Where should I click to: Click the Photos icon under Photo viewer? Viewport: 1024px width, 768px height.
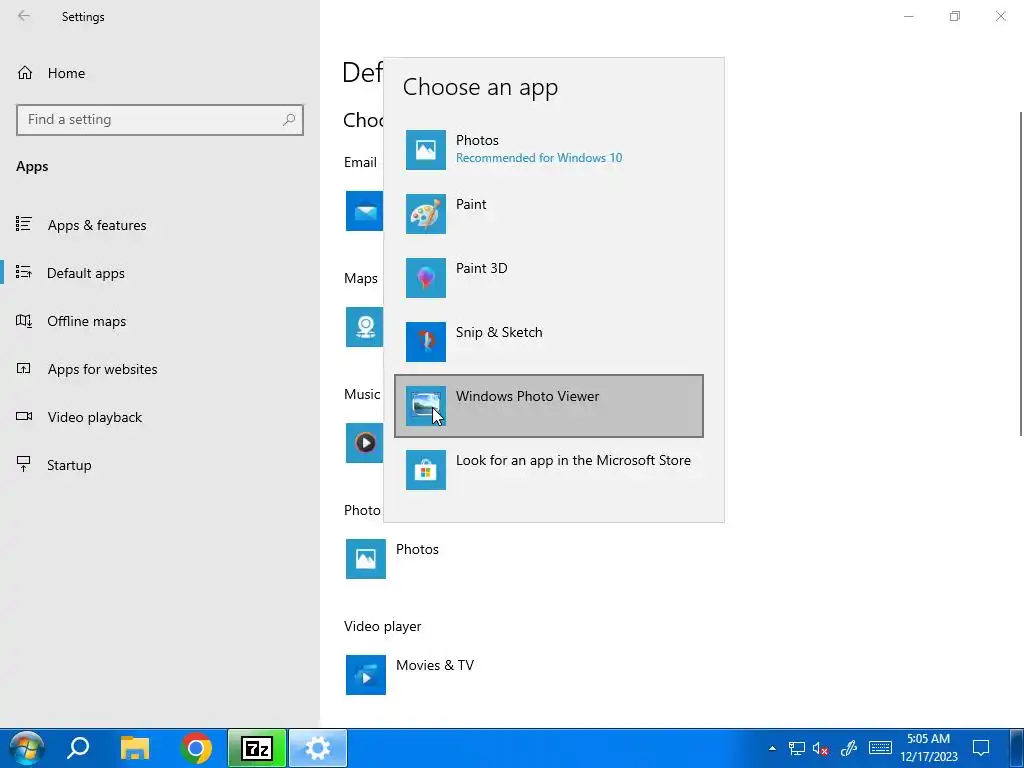(x=366, y=558)
